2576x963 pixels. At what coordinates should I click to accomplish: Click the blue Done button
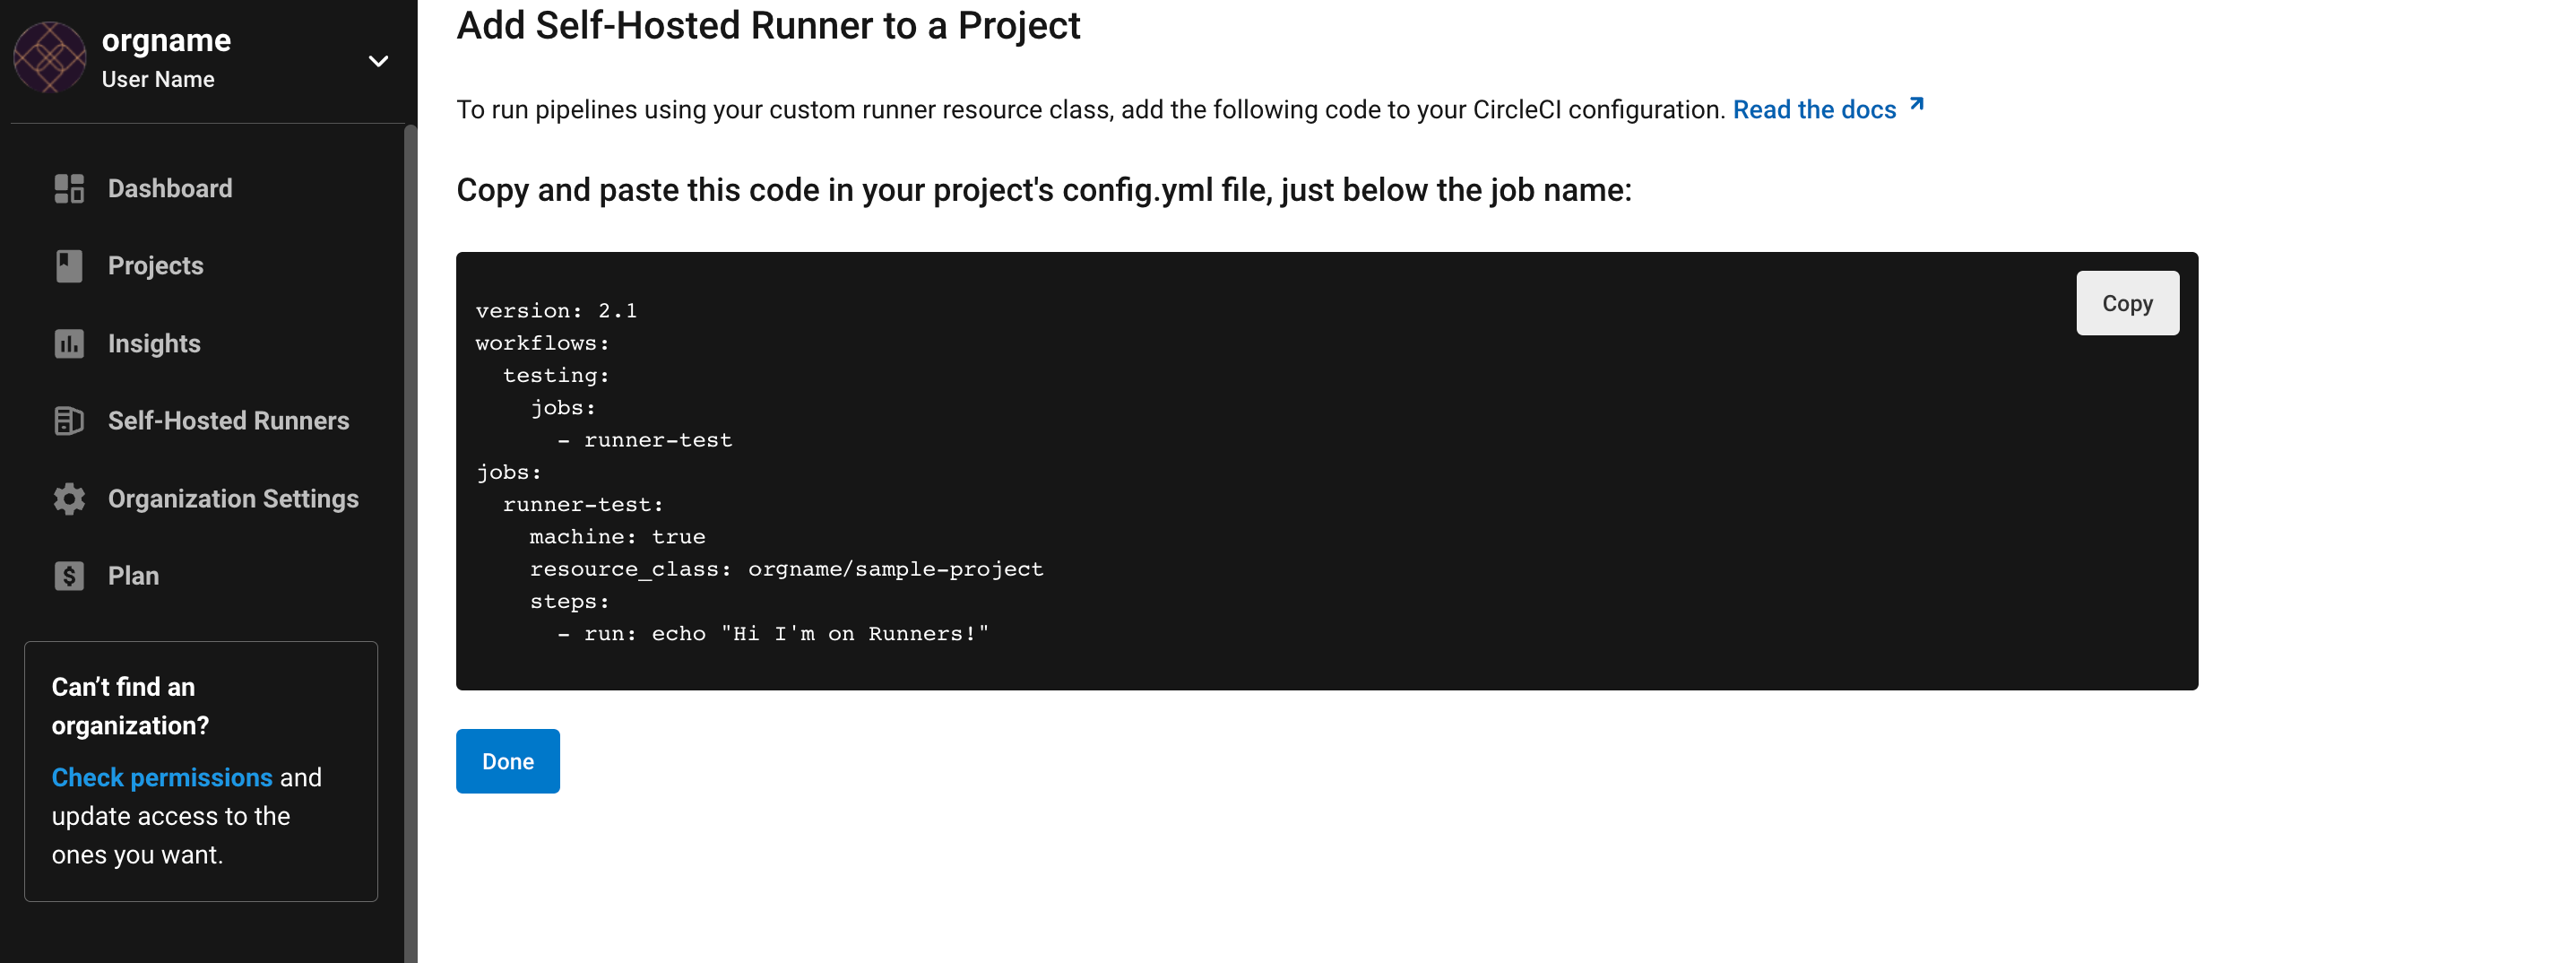[x=508, y=761]
